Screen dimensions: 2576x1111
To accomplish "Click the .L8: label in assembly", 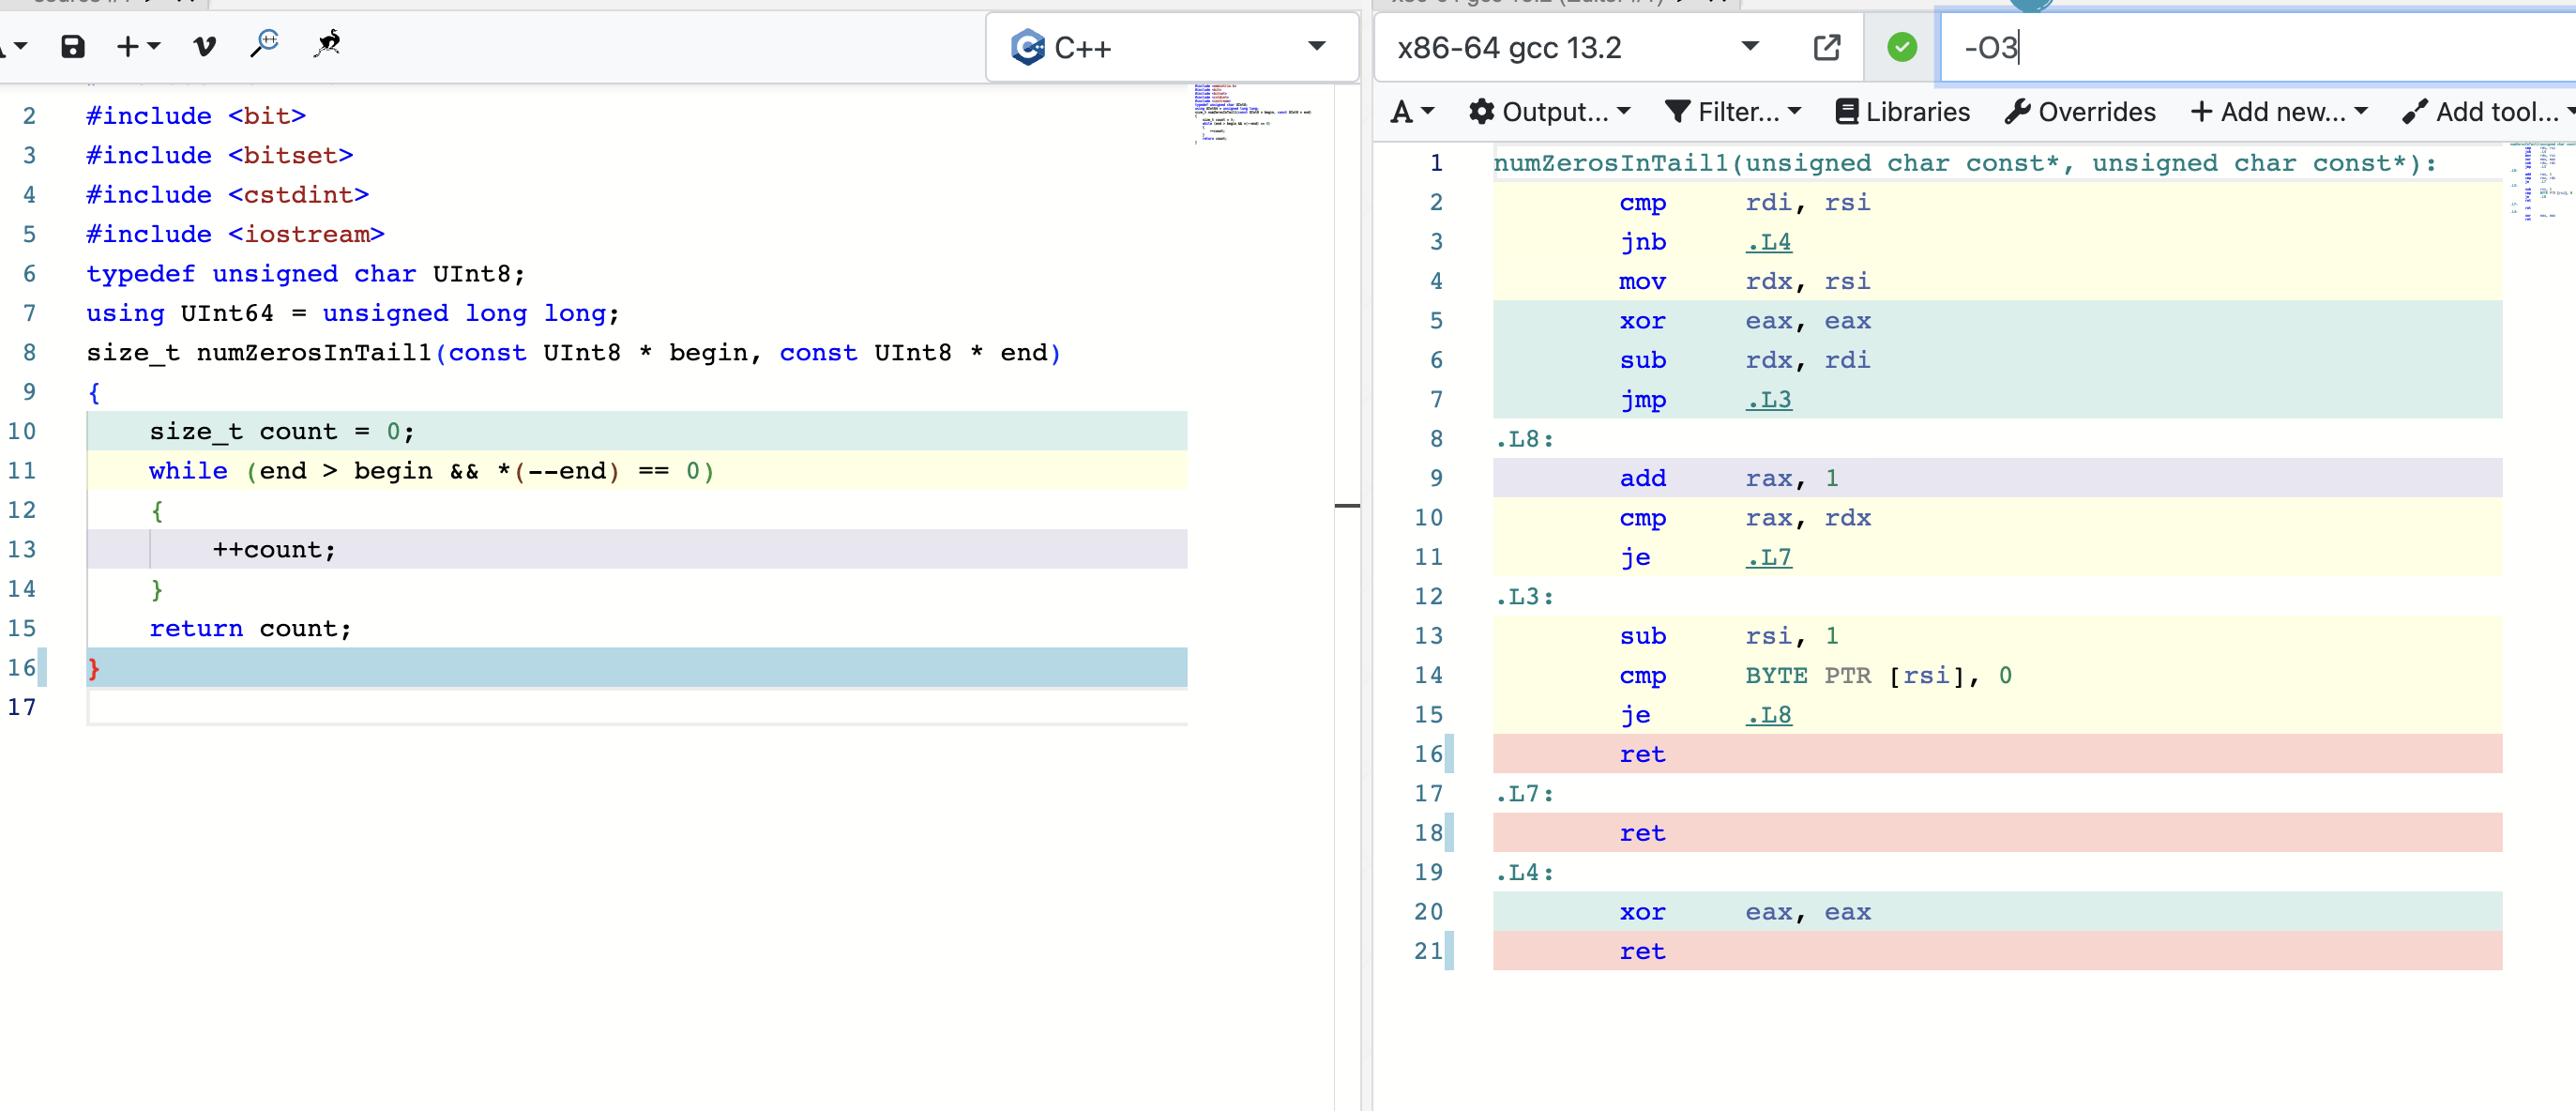I will coord(1525,439).
